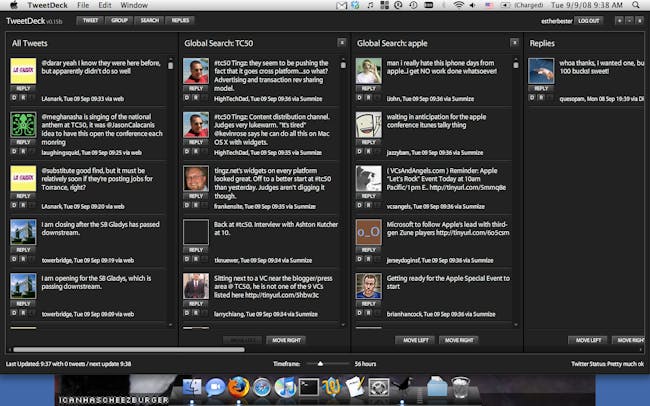Click the Wi-Fi status icon in menu bar
Image resolution: width=650 pixels, height=406 pixels.
458,5
